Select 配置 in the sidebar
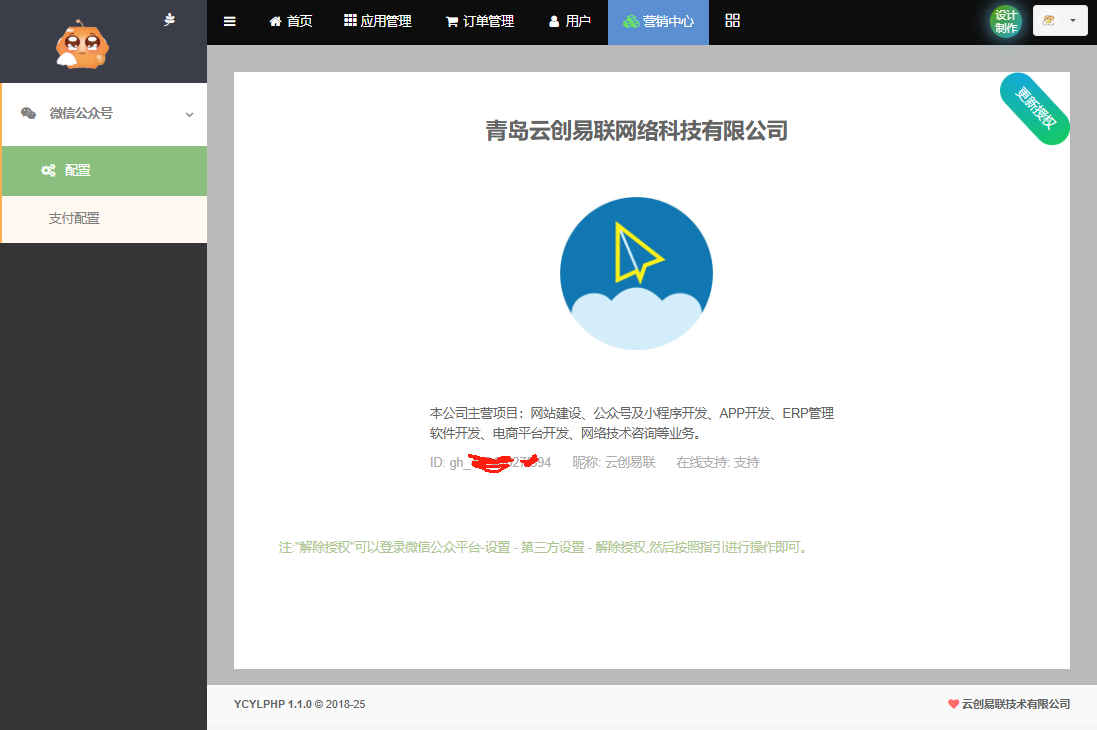The height and width of the screenshot is (730, 1097). coord(78,170)
